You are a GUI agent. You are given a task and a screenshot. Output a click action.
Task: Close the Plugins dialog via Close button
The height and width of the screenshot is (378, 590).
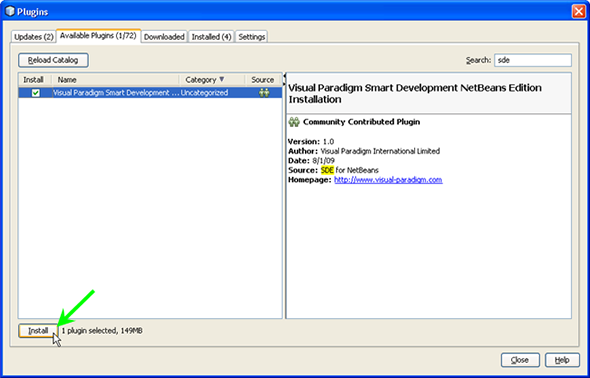coord(520,360)
